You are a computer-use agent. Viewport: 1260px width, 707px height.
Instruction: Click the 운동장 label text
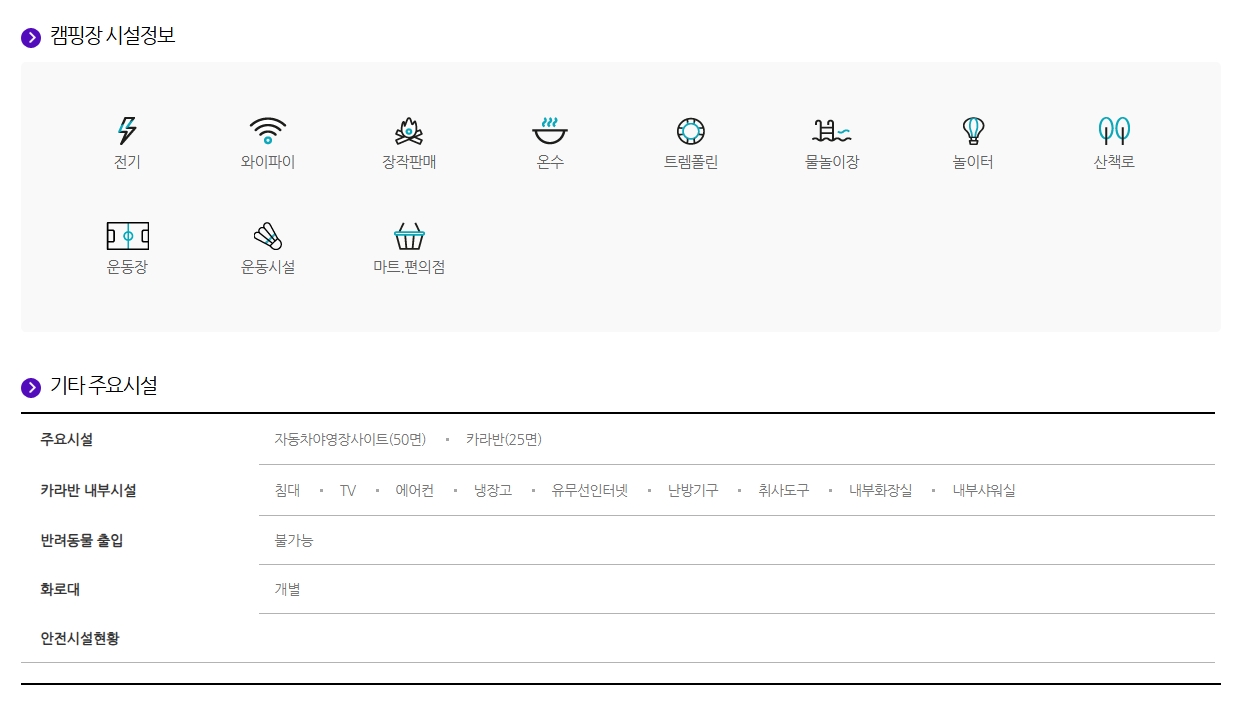pyautogui.click(x=127, y=267)
